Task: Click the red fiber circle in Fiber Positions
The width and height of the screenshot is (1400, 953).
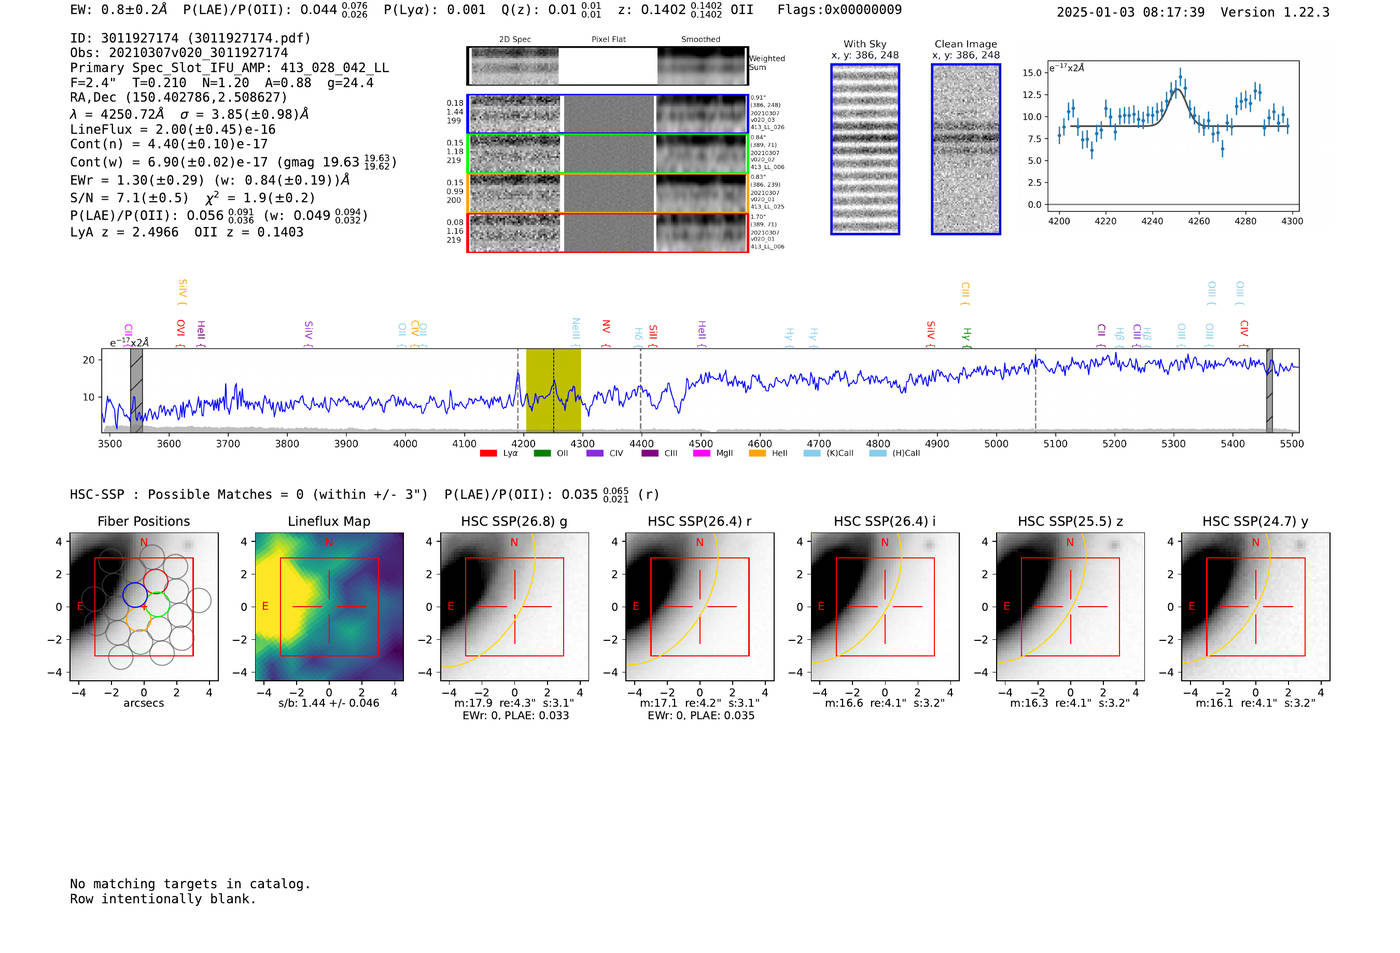Action: 155,581
